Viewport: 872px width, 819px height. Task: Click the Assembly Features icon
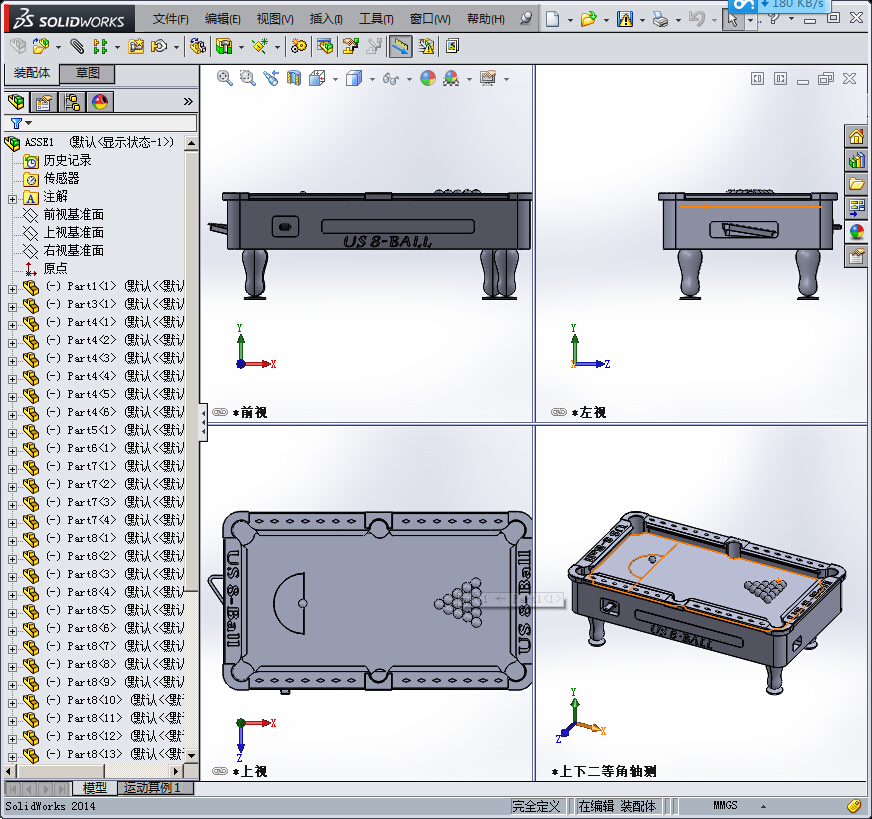tap(224, 46)
